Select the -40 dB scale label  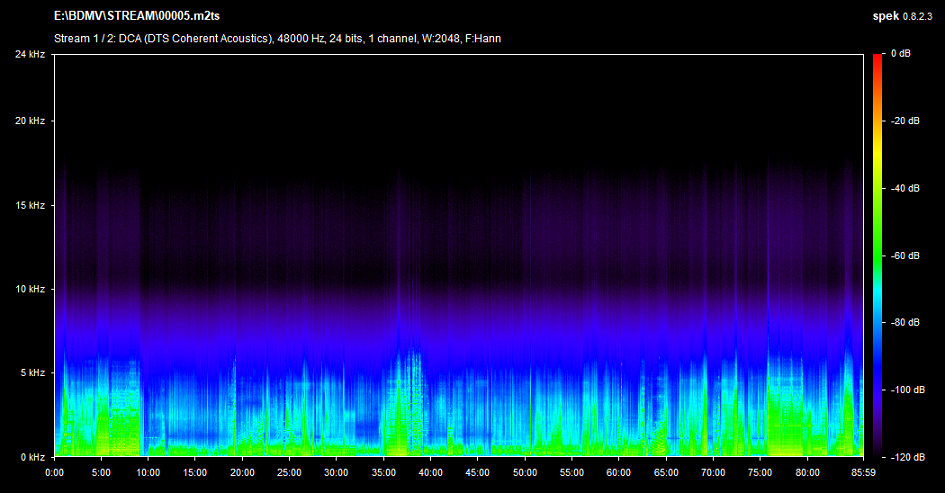905,188
